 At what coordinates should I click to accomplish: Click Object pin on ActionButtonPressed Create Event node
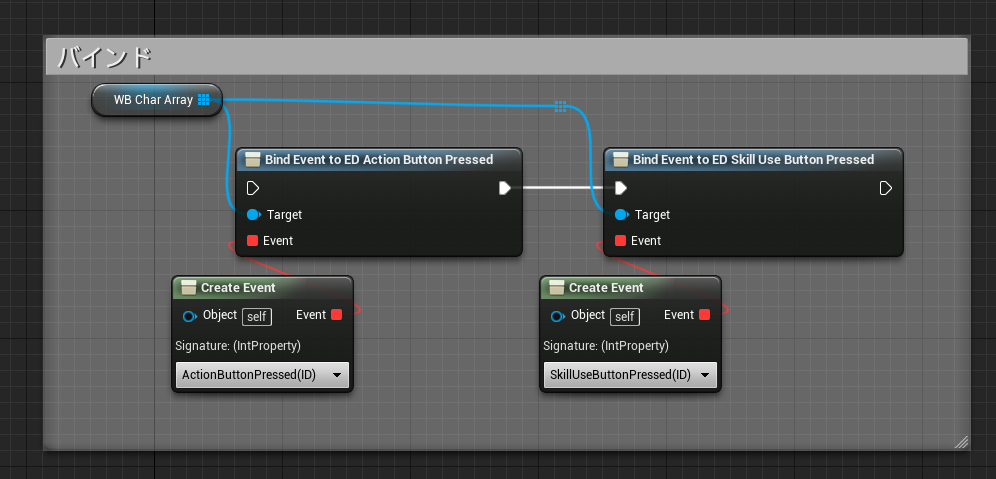click(x=189, y=316)
